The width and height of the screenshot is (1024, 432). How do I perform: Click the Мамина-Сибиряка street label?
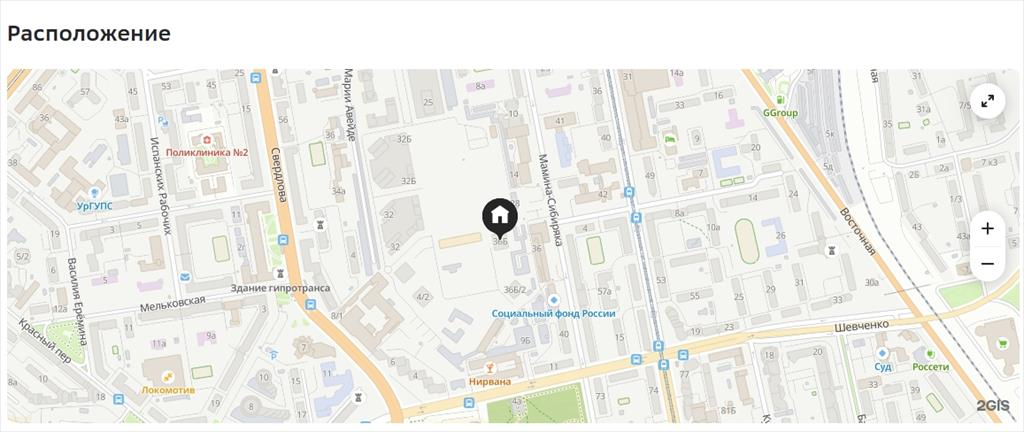click(x=550, y=200)
